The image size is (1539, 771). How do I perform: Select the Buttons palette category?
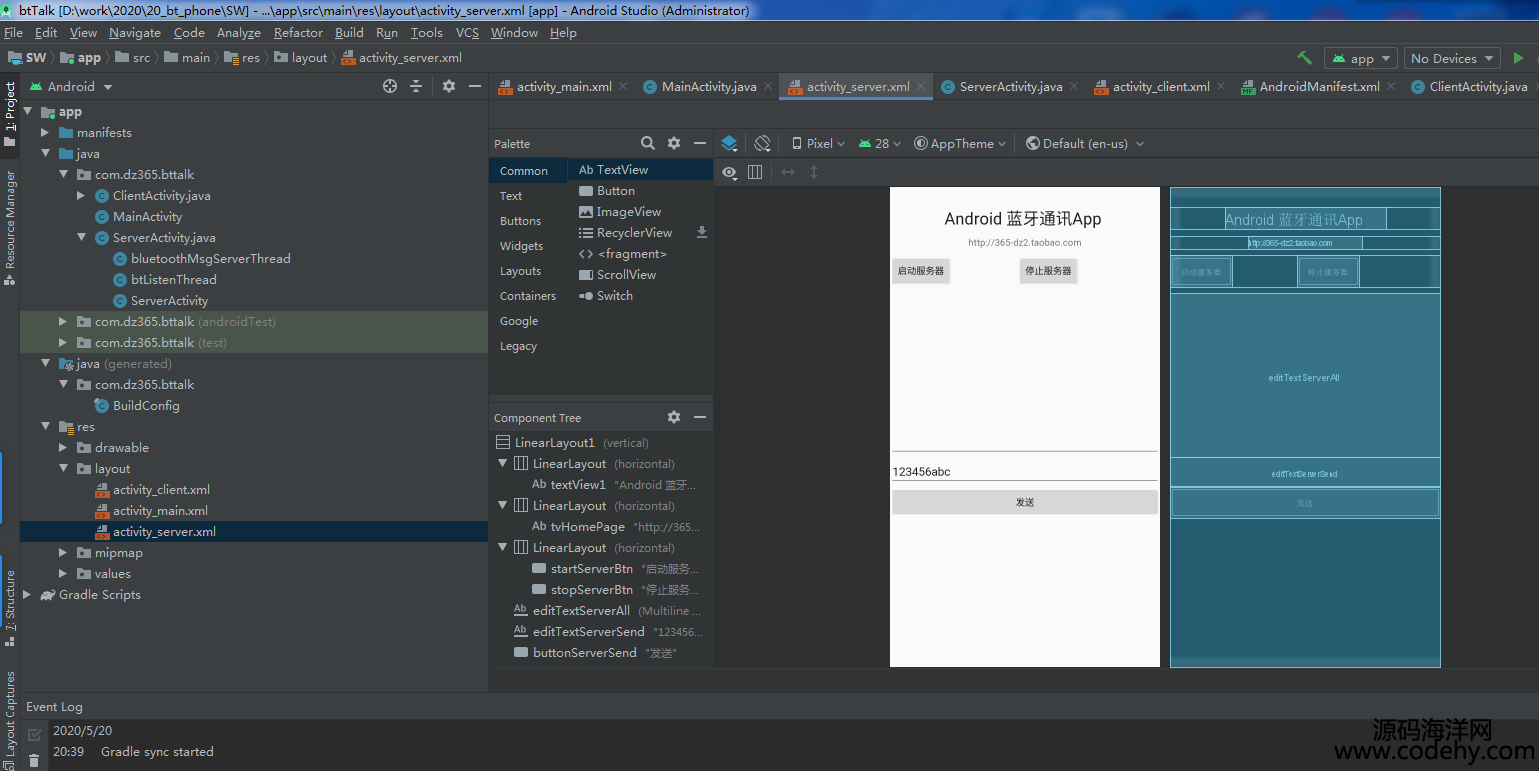pyautogui.click(x=520, y=220)
